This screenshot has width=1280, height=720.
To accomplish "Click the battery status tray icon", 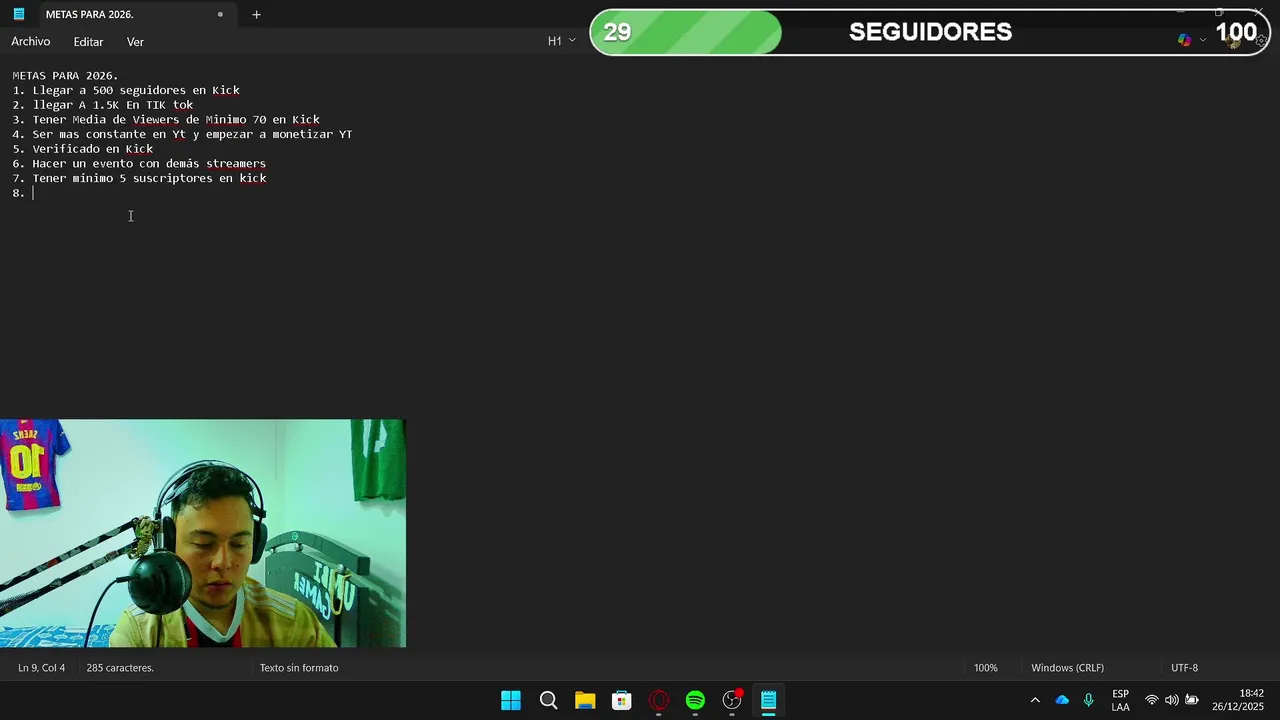I will click(1192, 700).
